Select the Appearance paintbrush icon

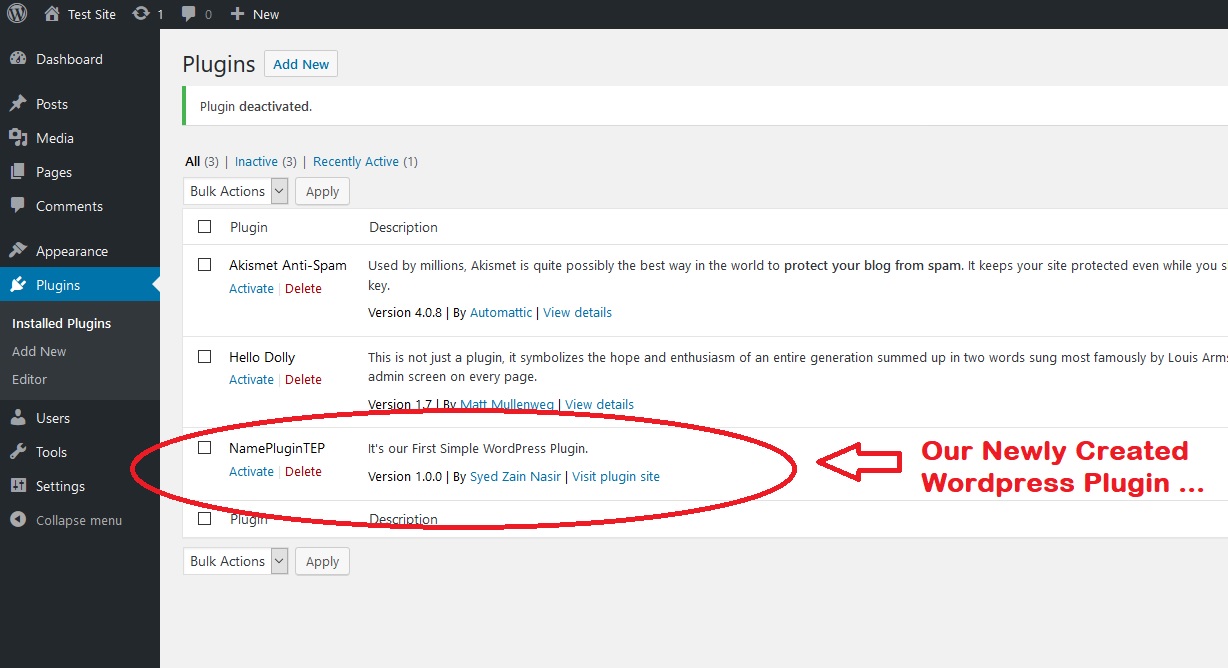pyautogui.click(x=21, y=250)
